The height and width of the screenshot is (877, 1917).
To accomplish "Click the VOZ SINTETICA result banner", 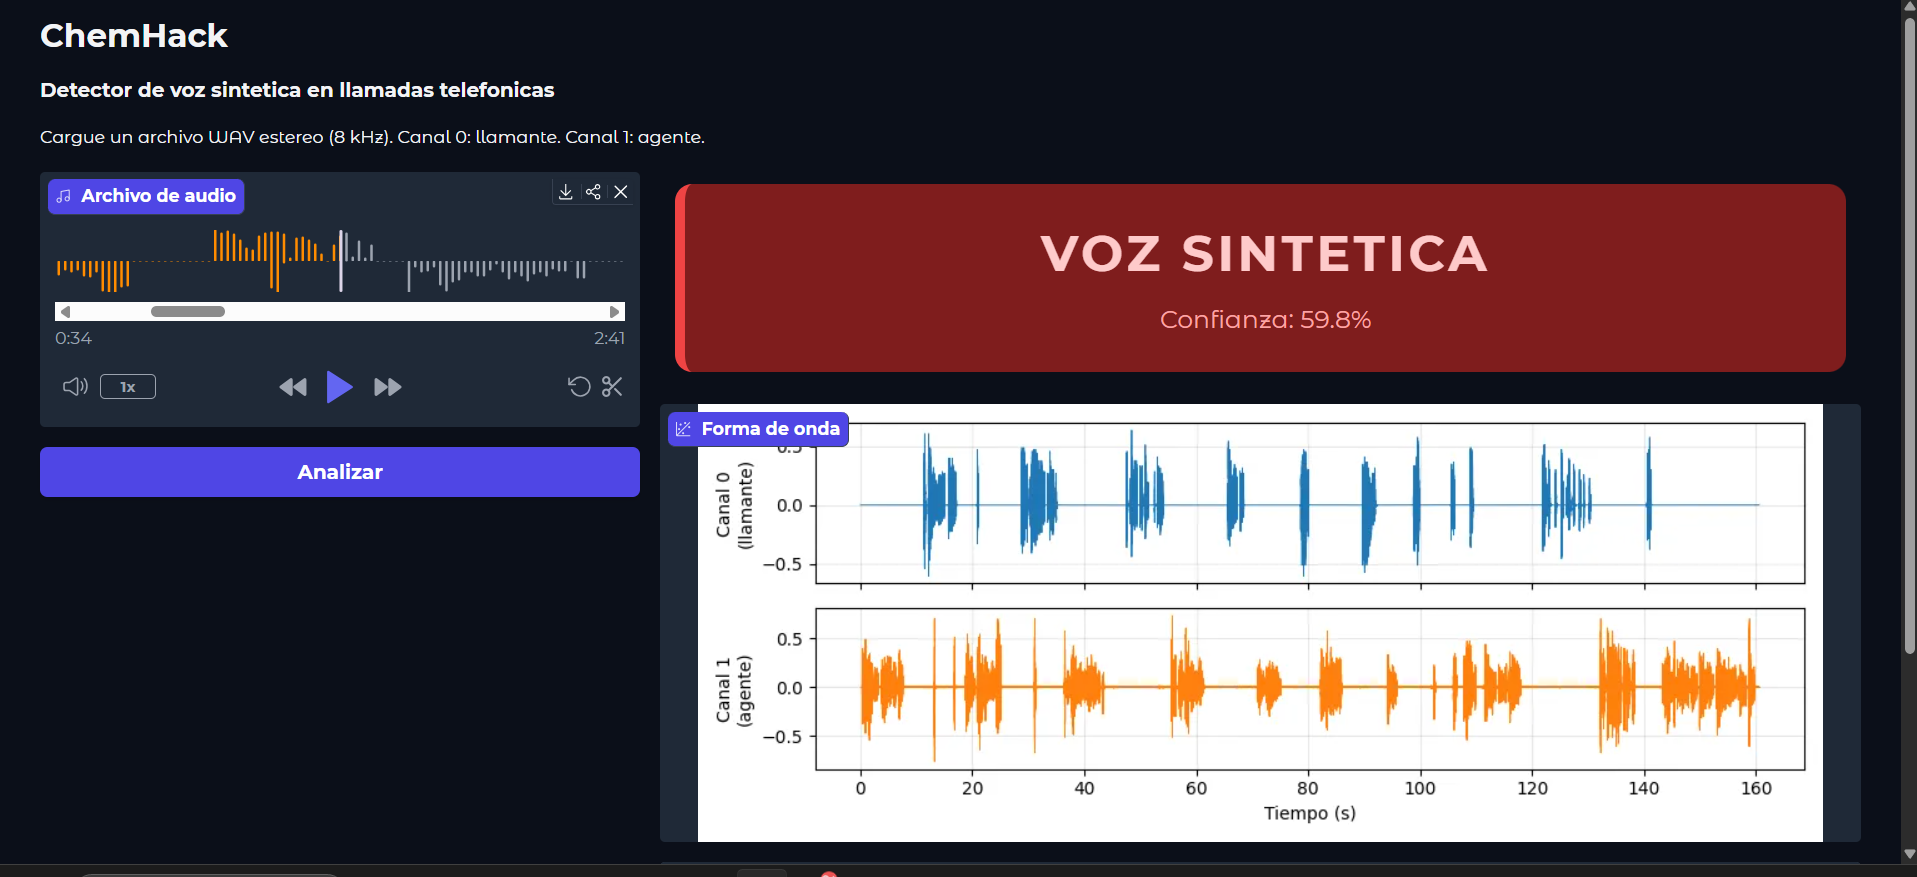I will (1260, 278).
